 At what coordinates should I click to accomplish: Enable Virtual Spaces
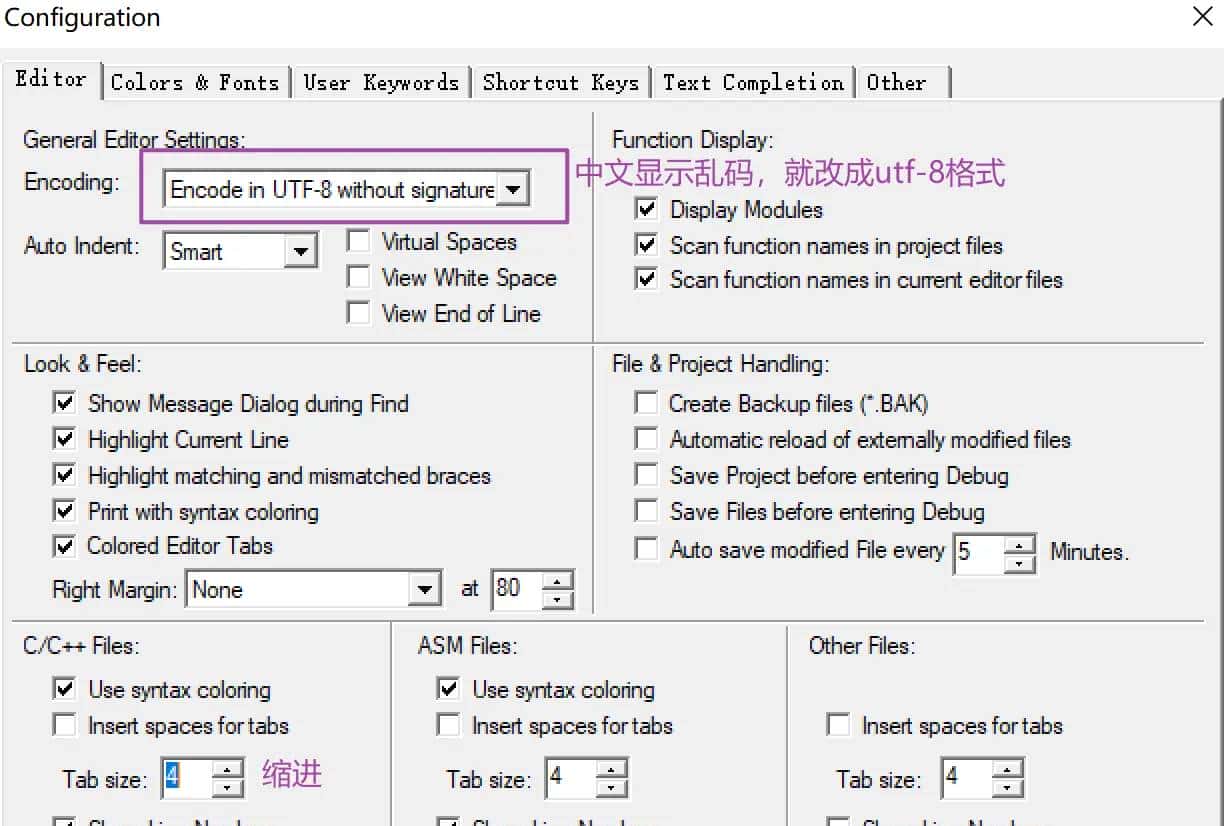click(x=358, y=240)
